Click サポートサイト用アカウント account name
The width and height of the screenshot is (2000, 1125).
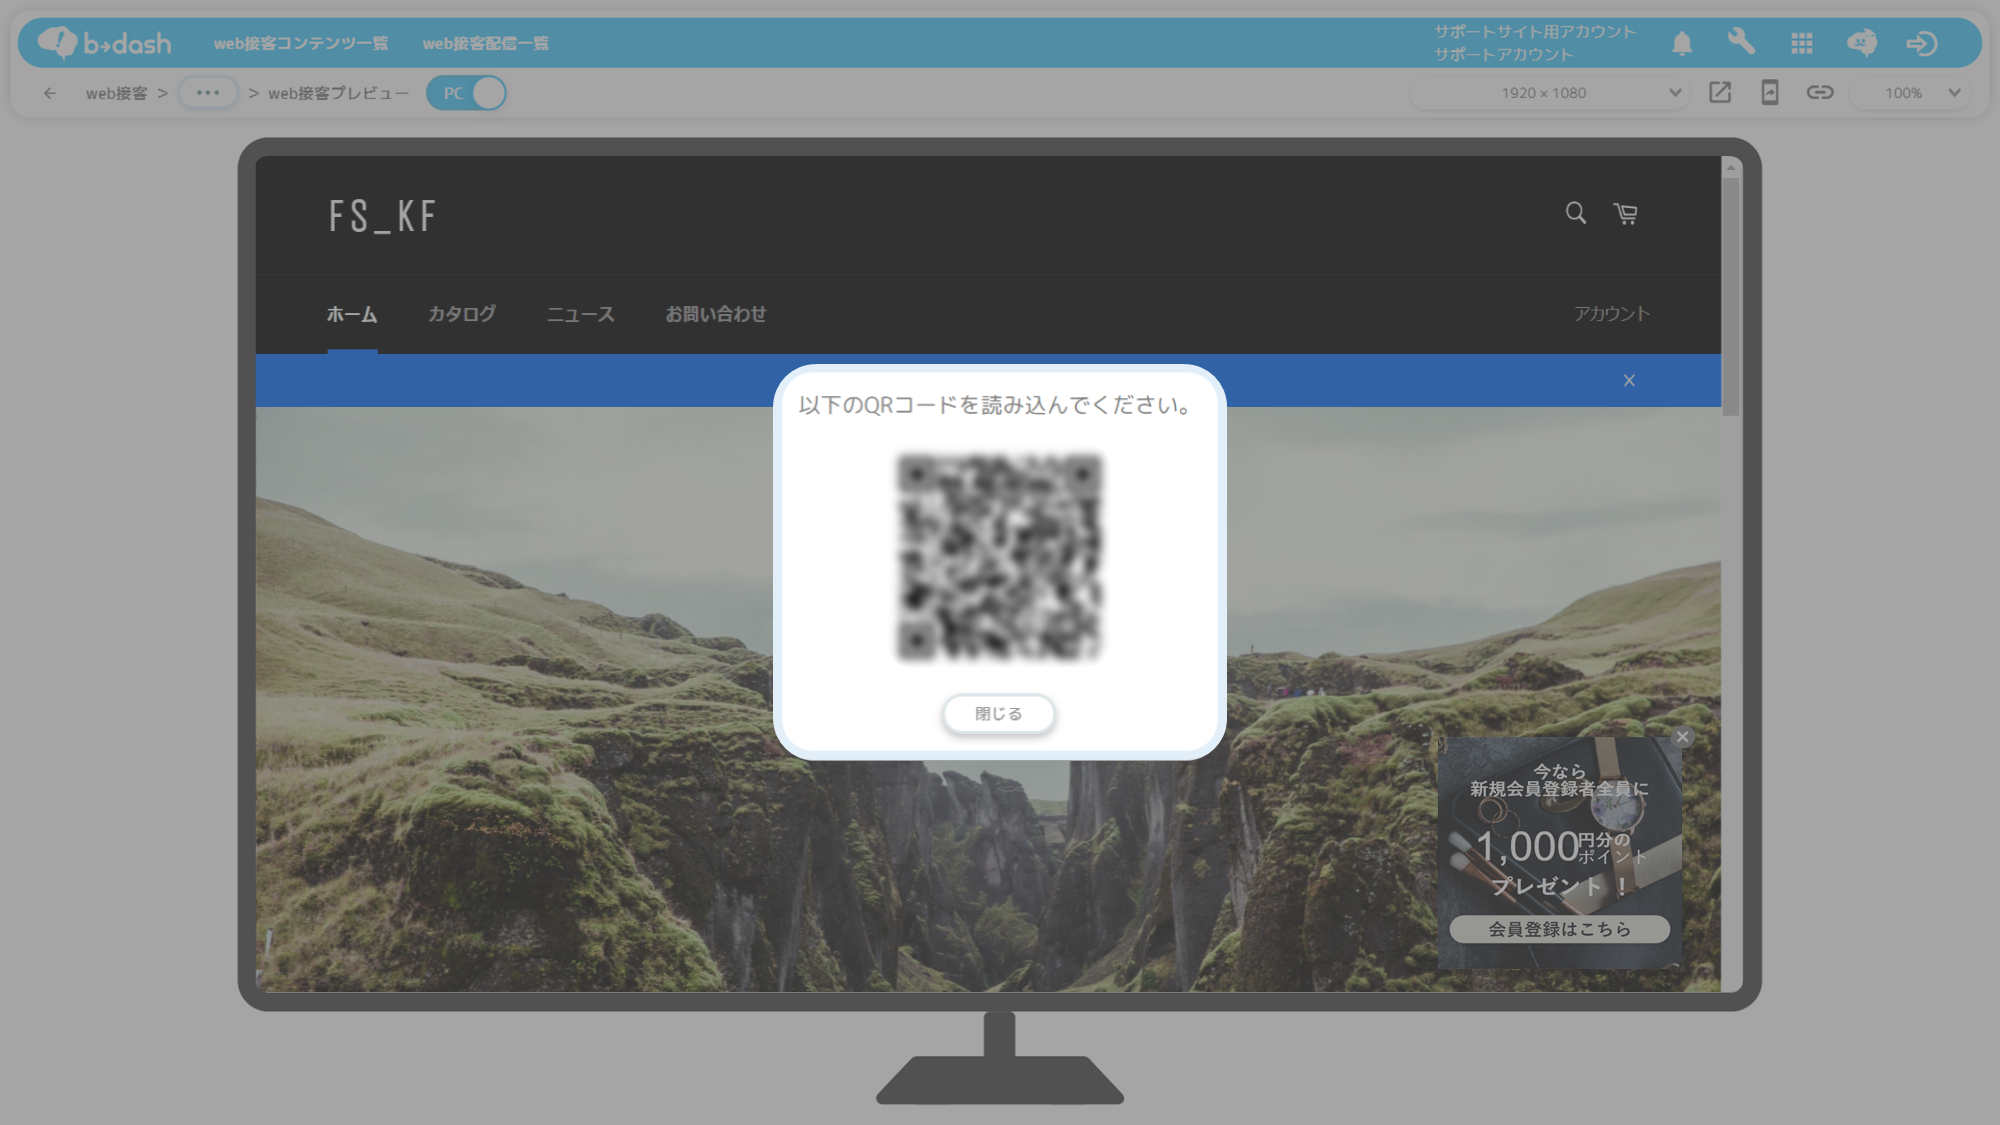pyautogui.click(x=1535, y=32)
